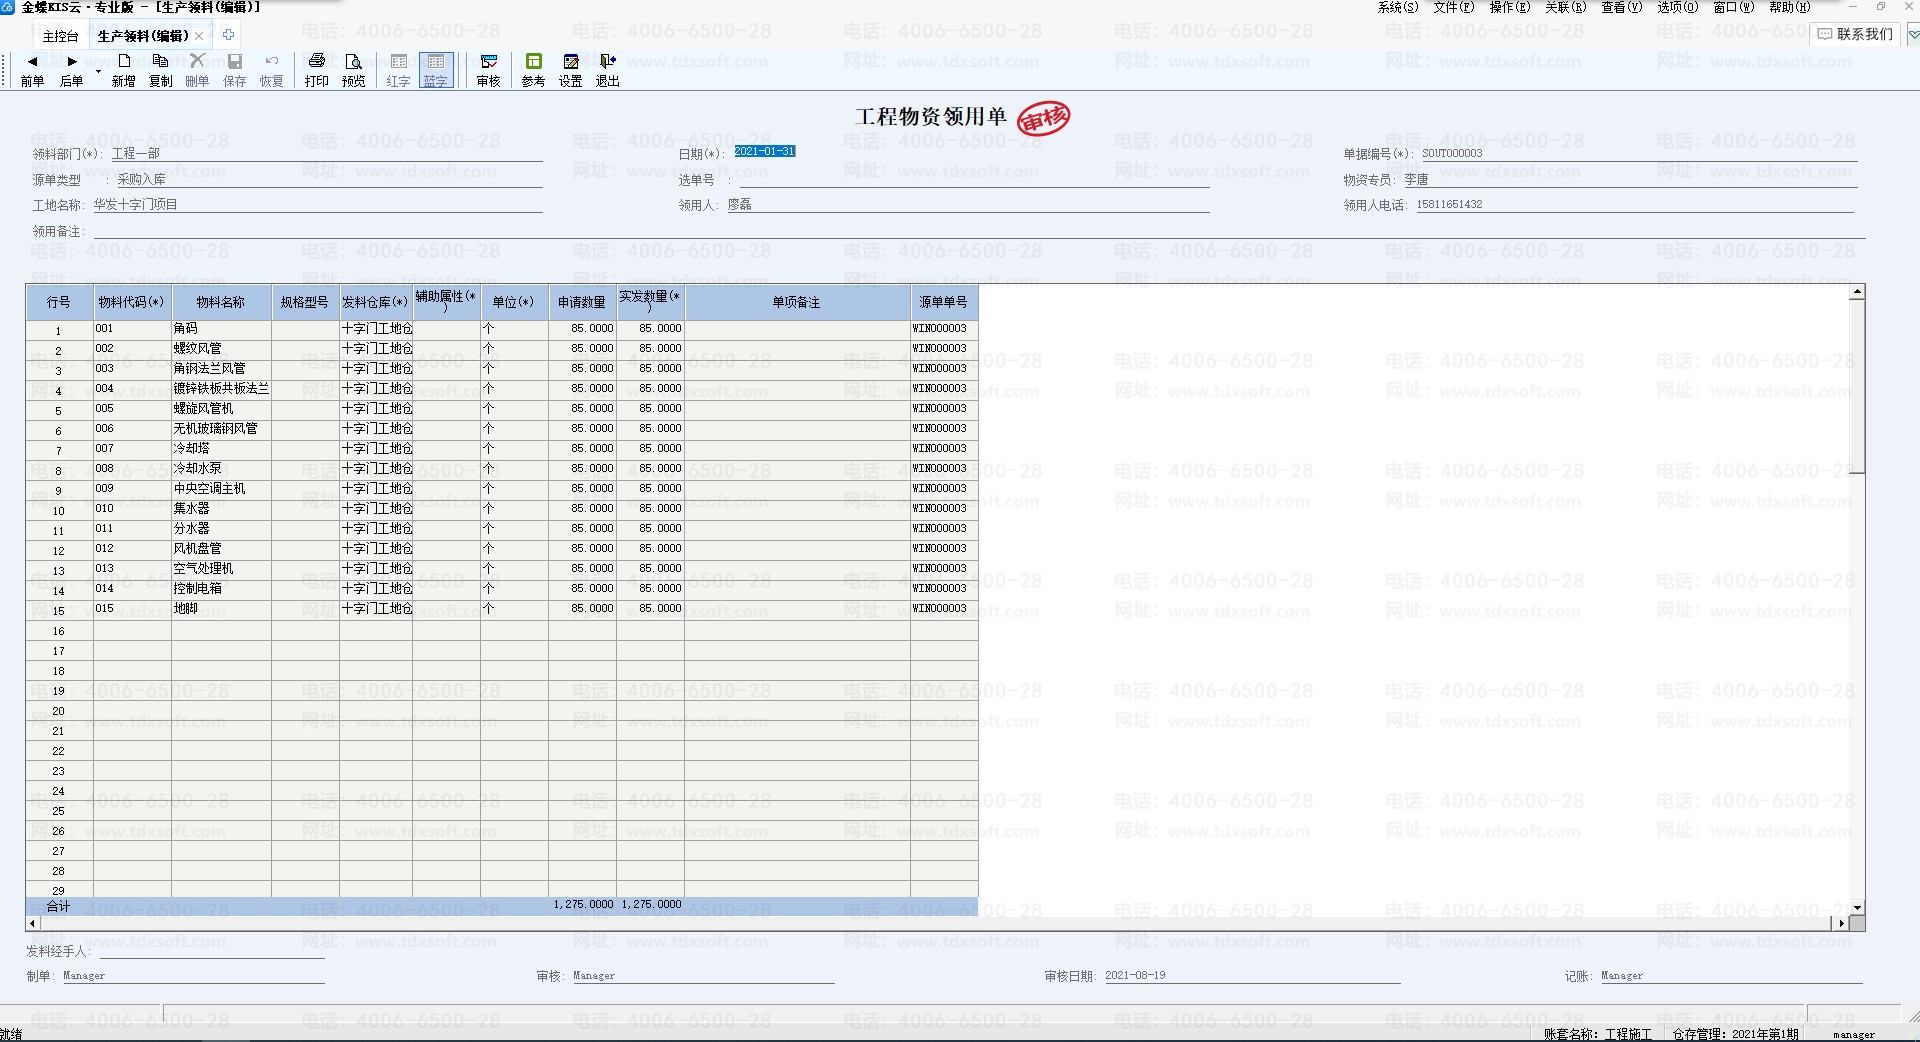Open print preview with 预览
The width and height of the screenshot is (1920, 1042).
[353, 70]
